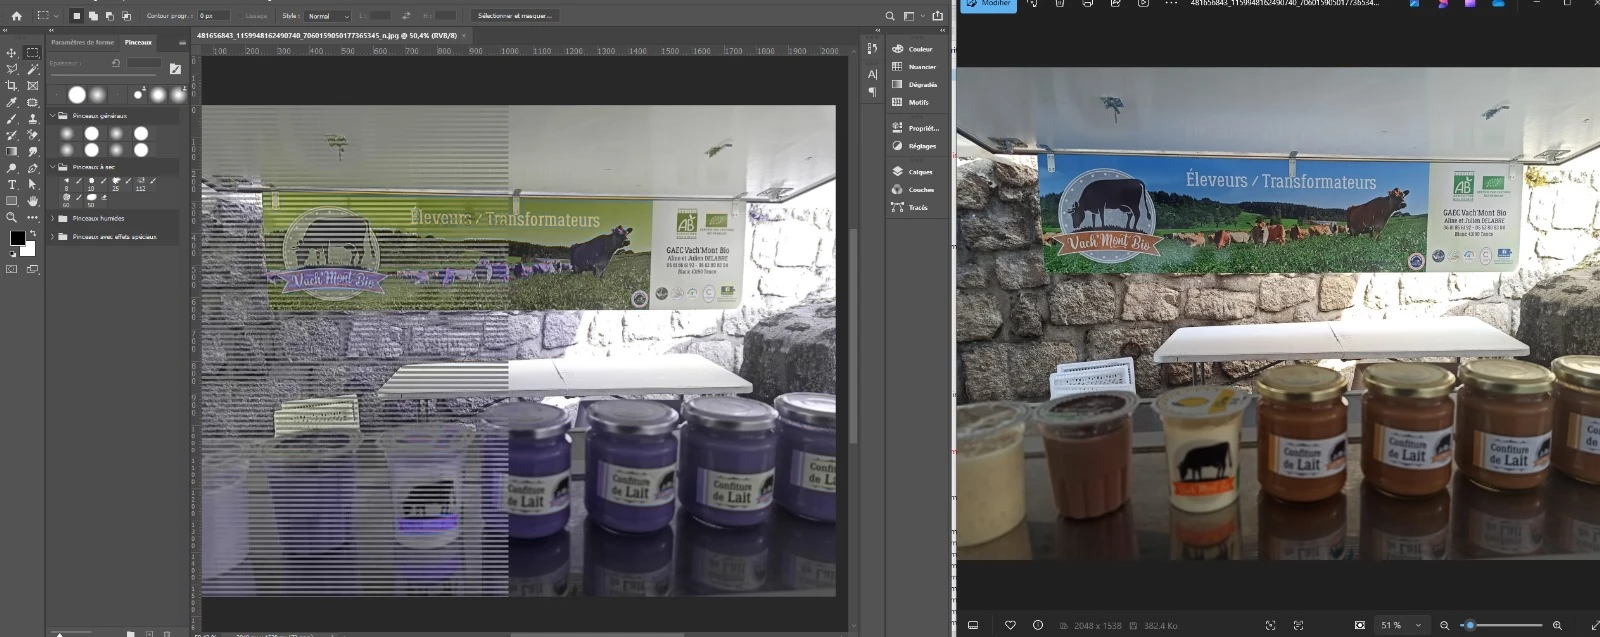
Task: Open the Tracés panel
Action: click(x=910, y=208)
